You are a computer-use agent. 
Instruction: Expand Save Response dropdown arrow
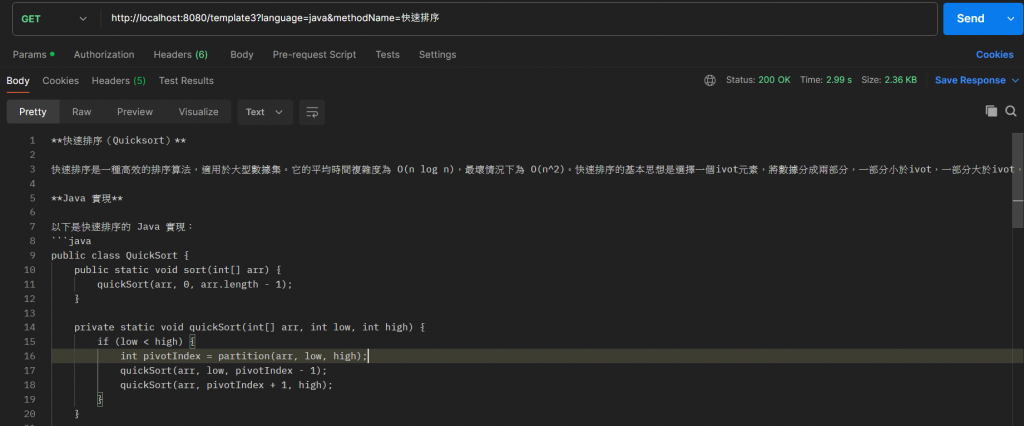click(1015, 80)
